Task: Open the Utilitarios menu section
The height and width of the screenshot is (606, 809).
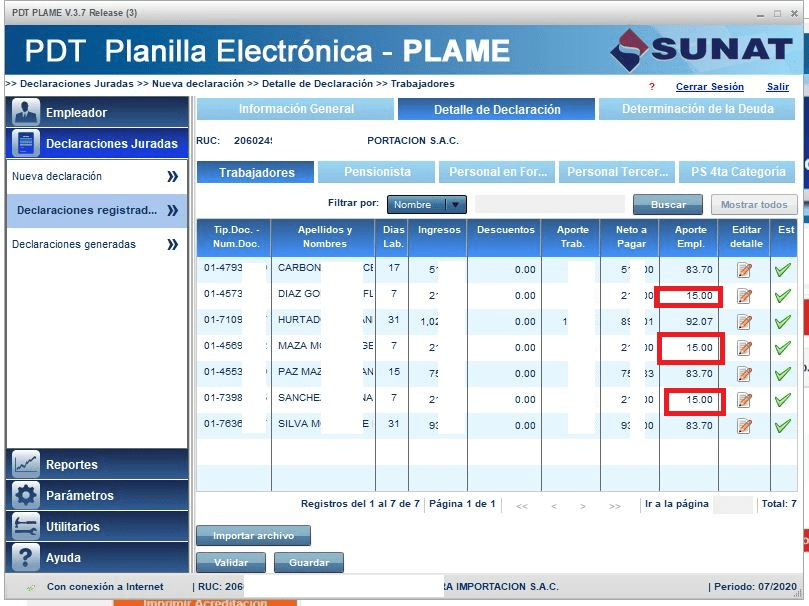Action: click(97, 526)
